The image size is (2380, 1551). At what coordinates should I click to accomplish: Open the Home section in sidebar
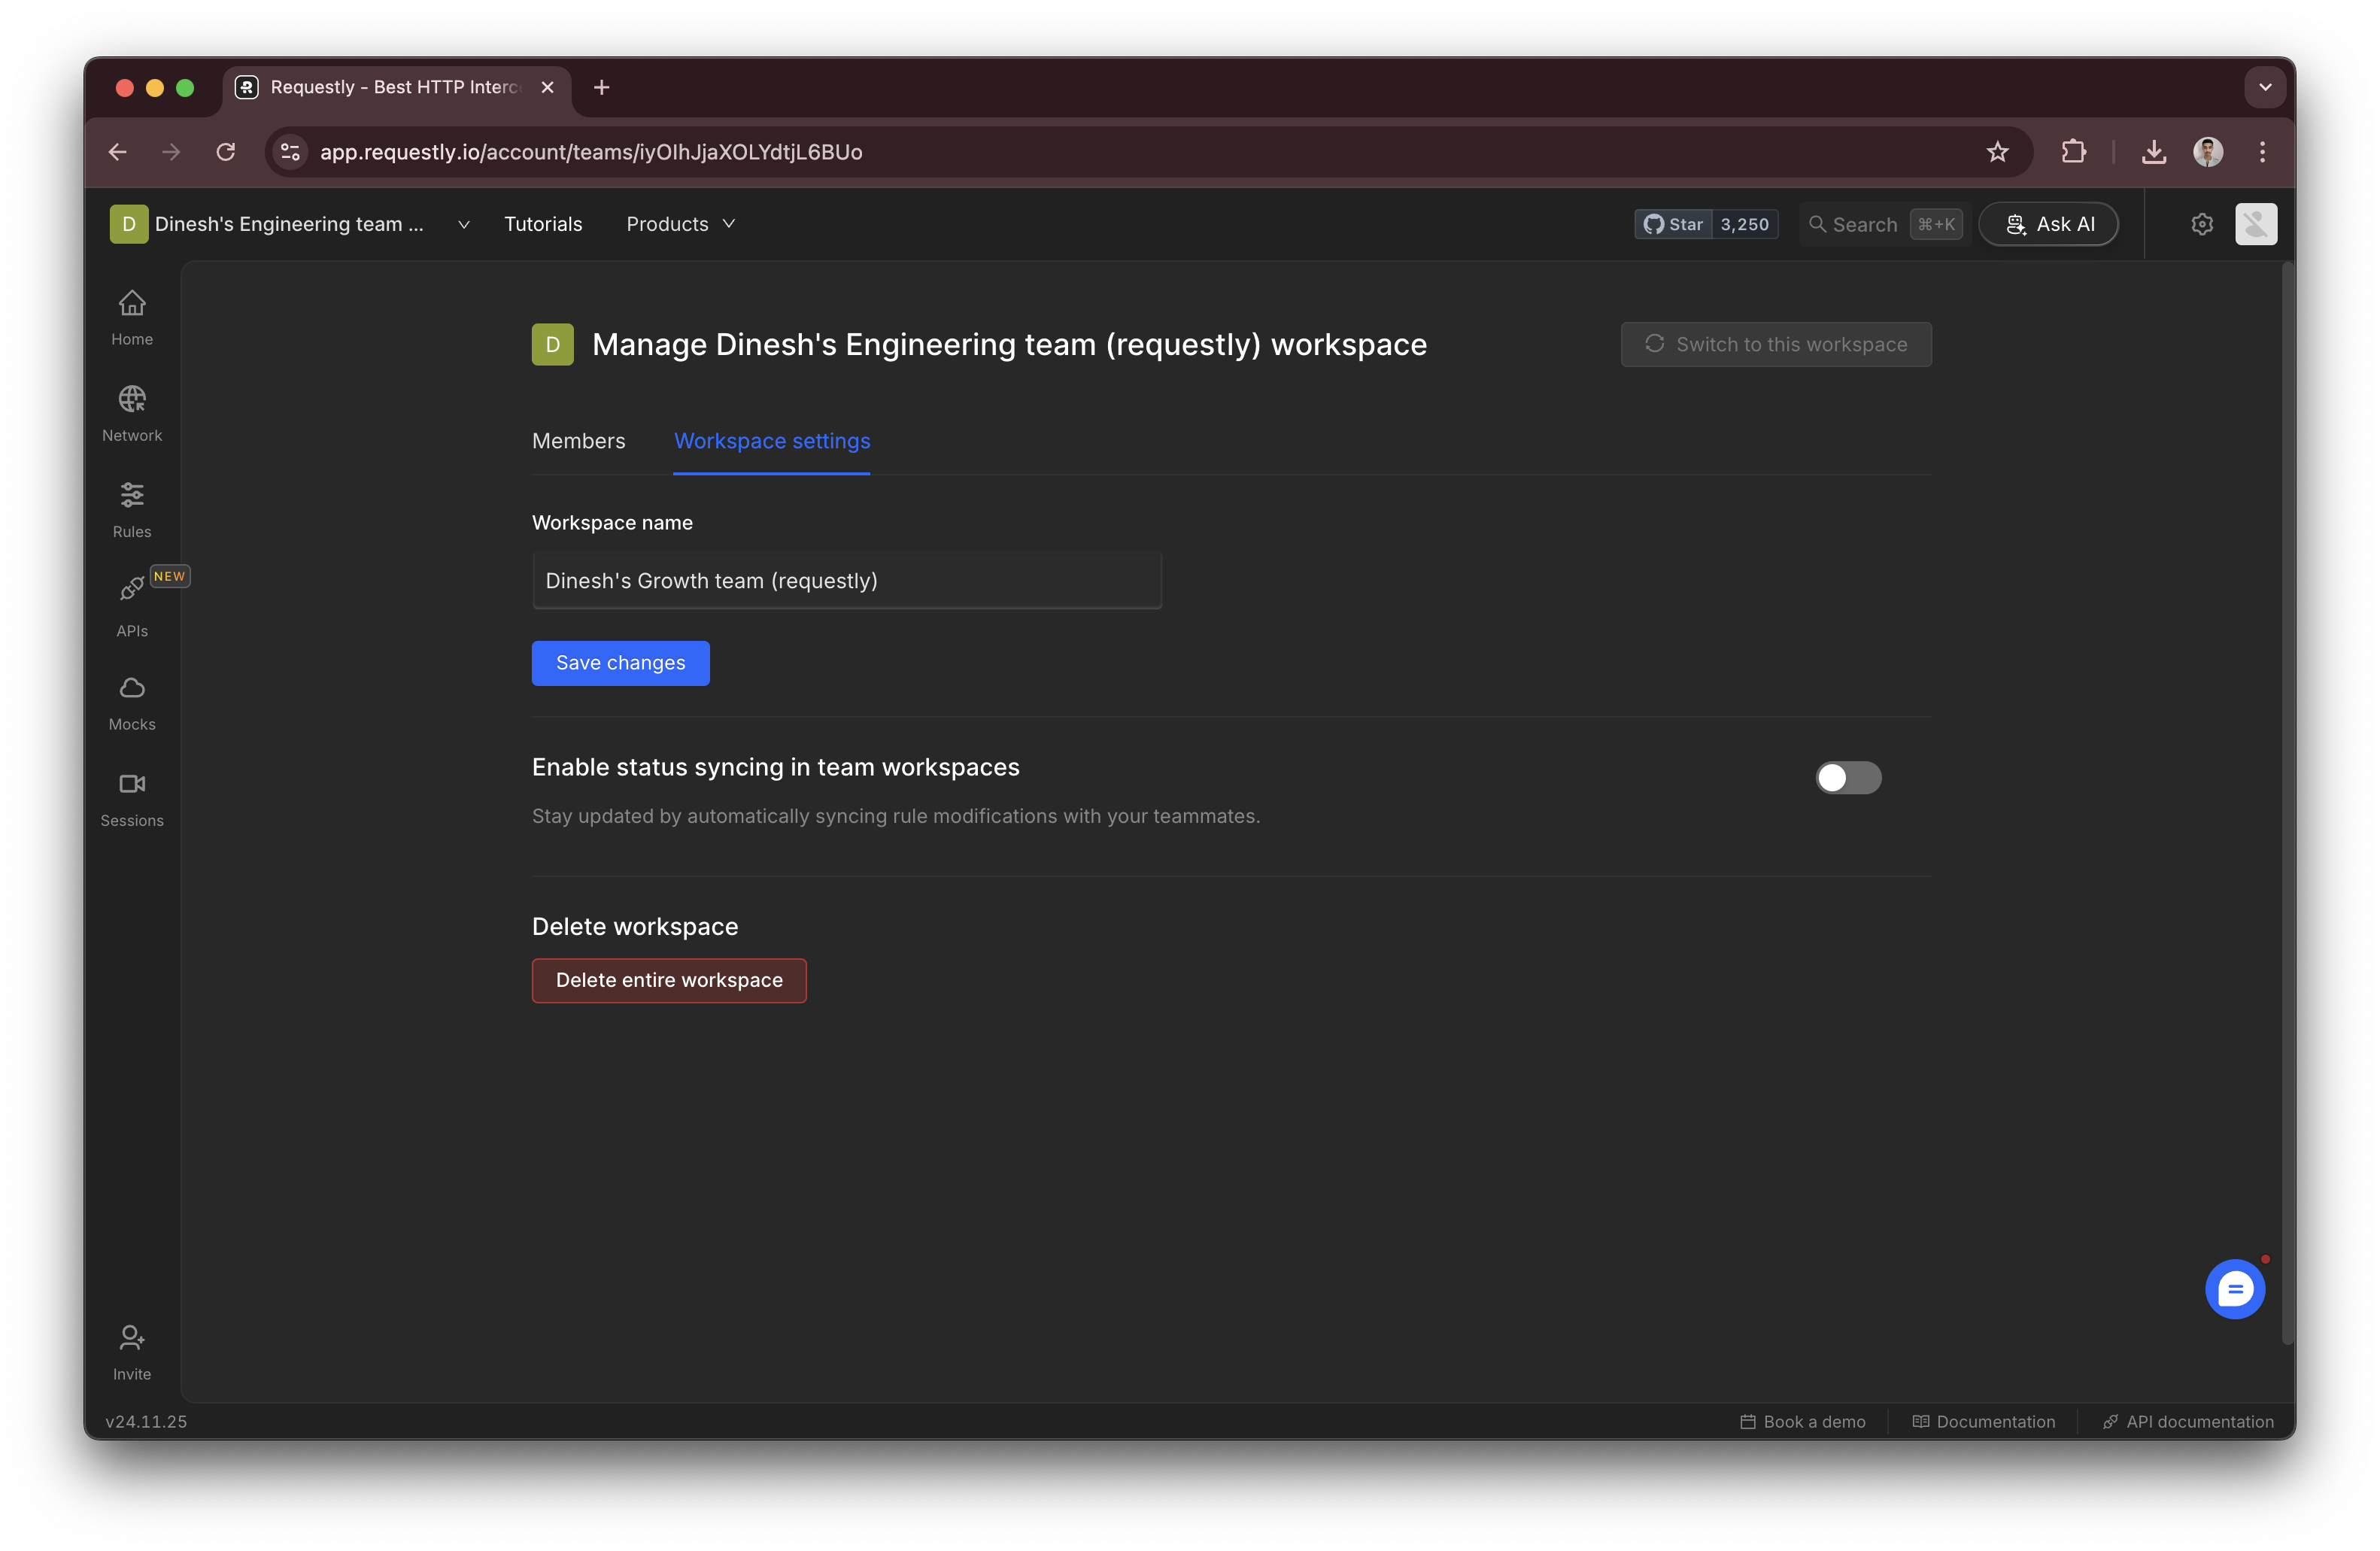coord(132,317)
